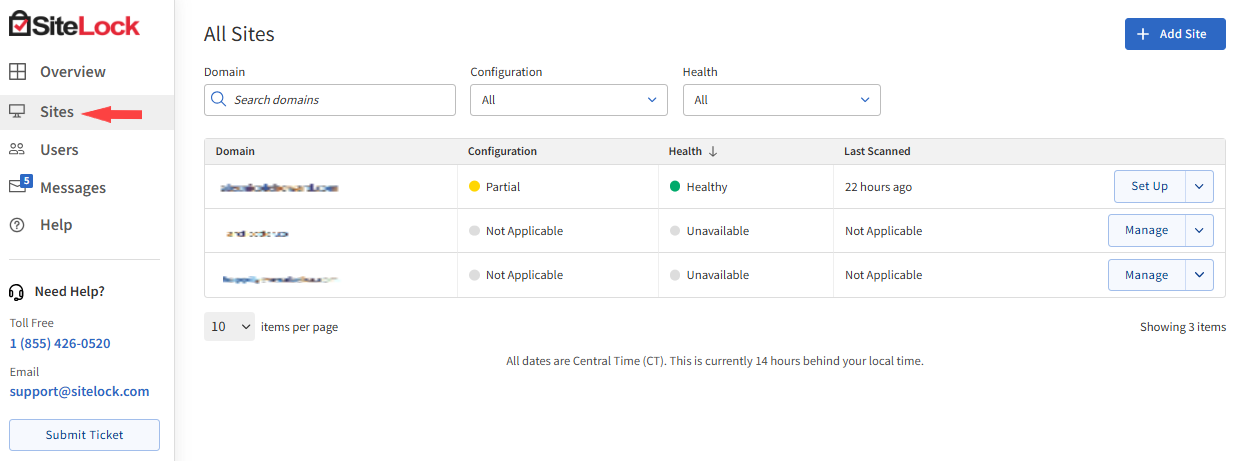Click the Healthy status cell
The height and width of the screenshot is (461, 1246).
pyautogui.click(x=699, y=187)
